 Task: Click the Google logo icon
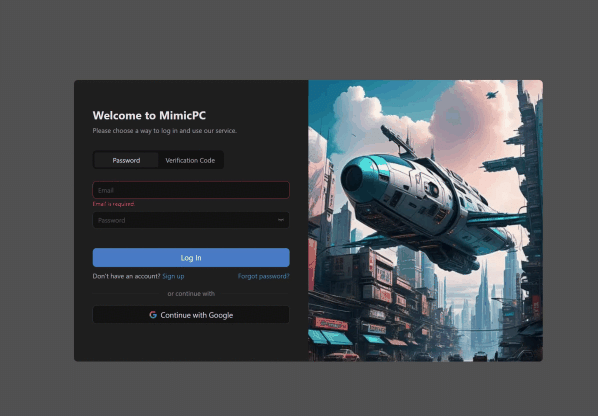click(x=153, y=315)
